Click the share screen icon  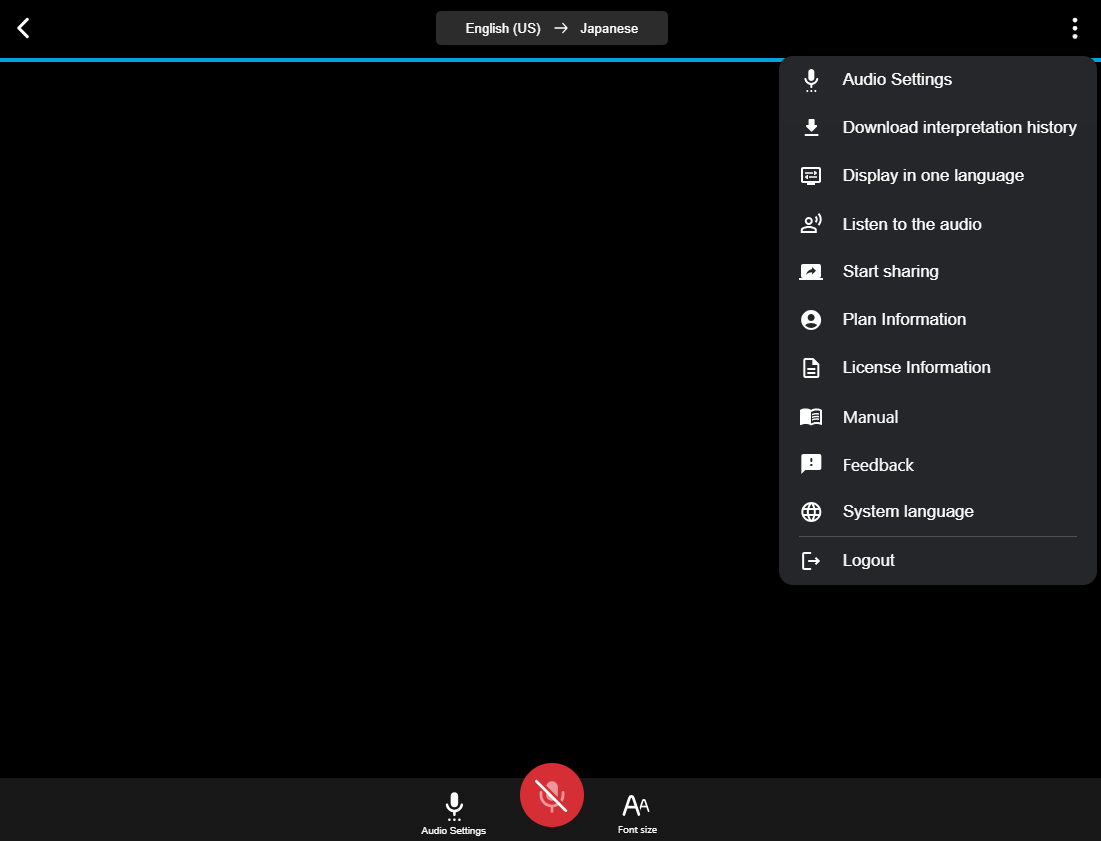point(811,272)
